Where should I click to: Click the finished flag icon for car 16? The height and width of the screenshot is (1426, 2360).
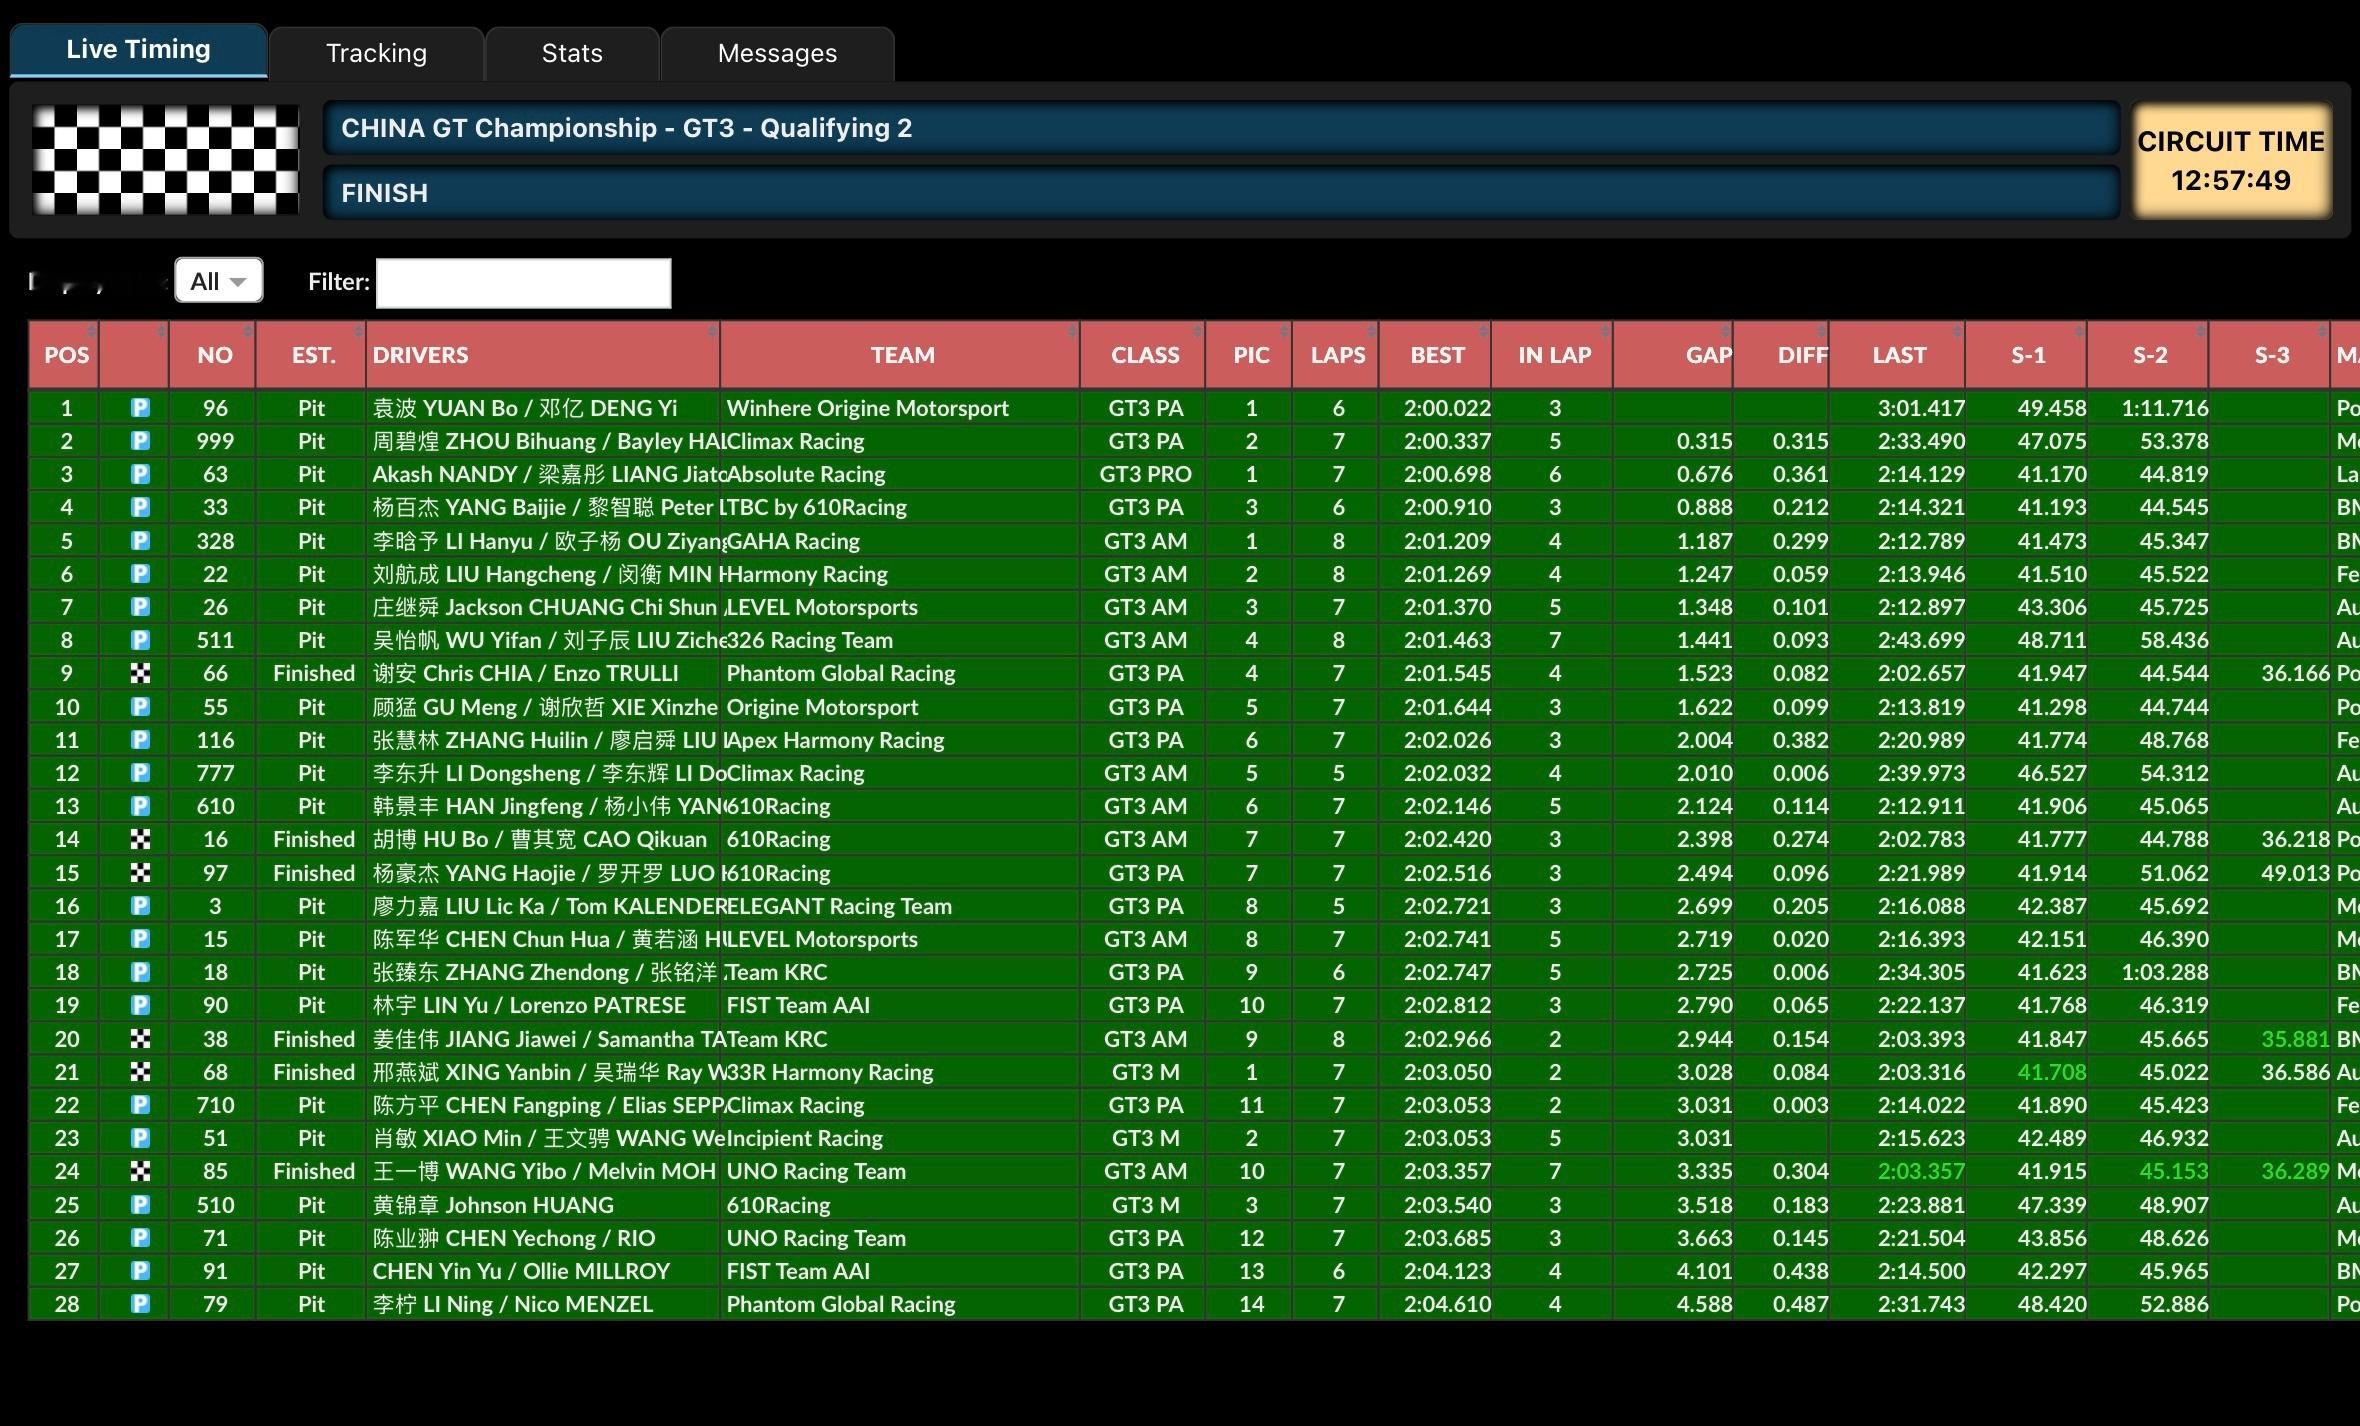[x=140, y=839]
